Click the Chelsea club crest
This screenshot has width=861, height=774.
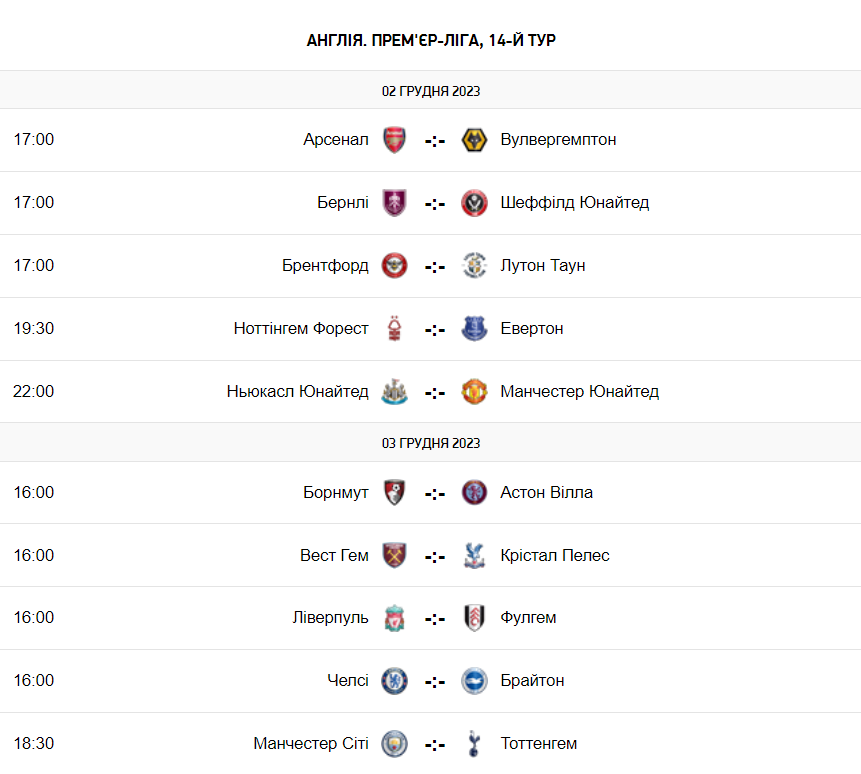click(x=395, y=681)
